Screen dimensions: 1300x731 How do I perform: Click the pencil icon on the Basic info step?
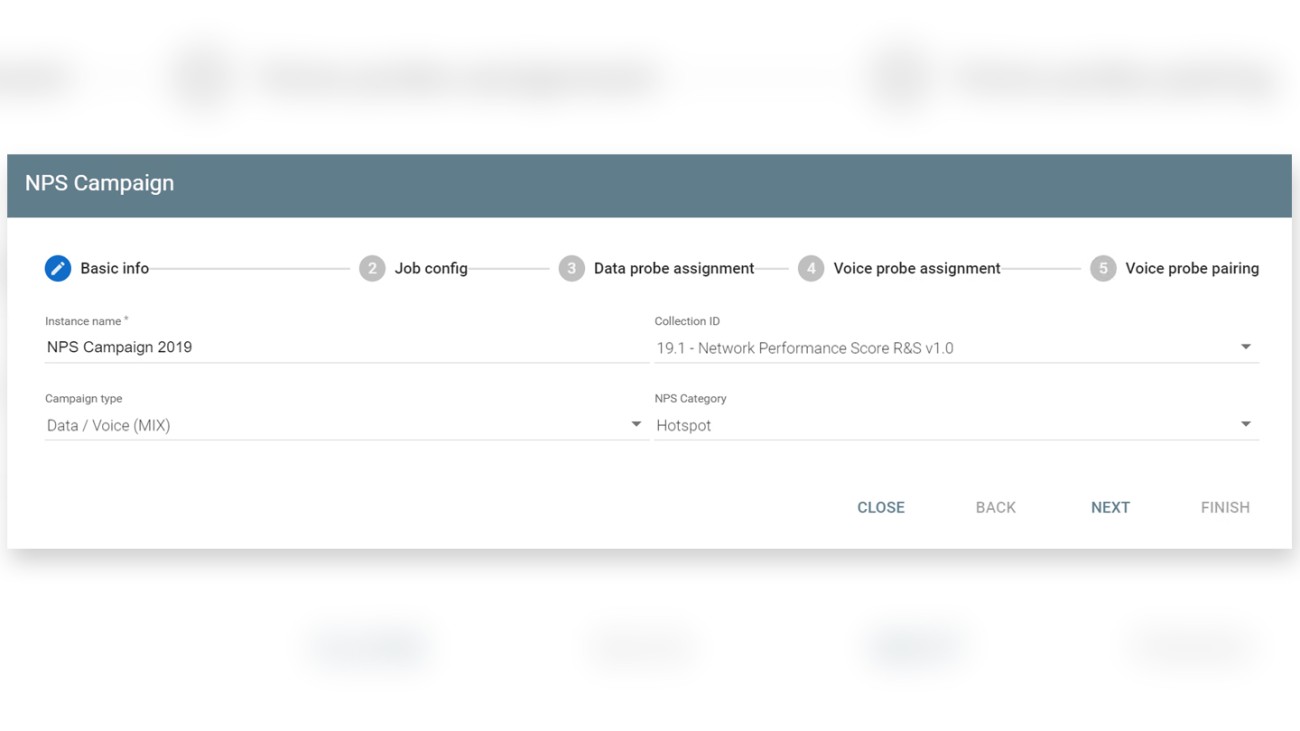[x=57, y=268]
